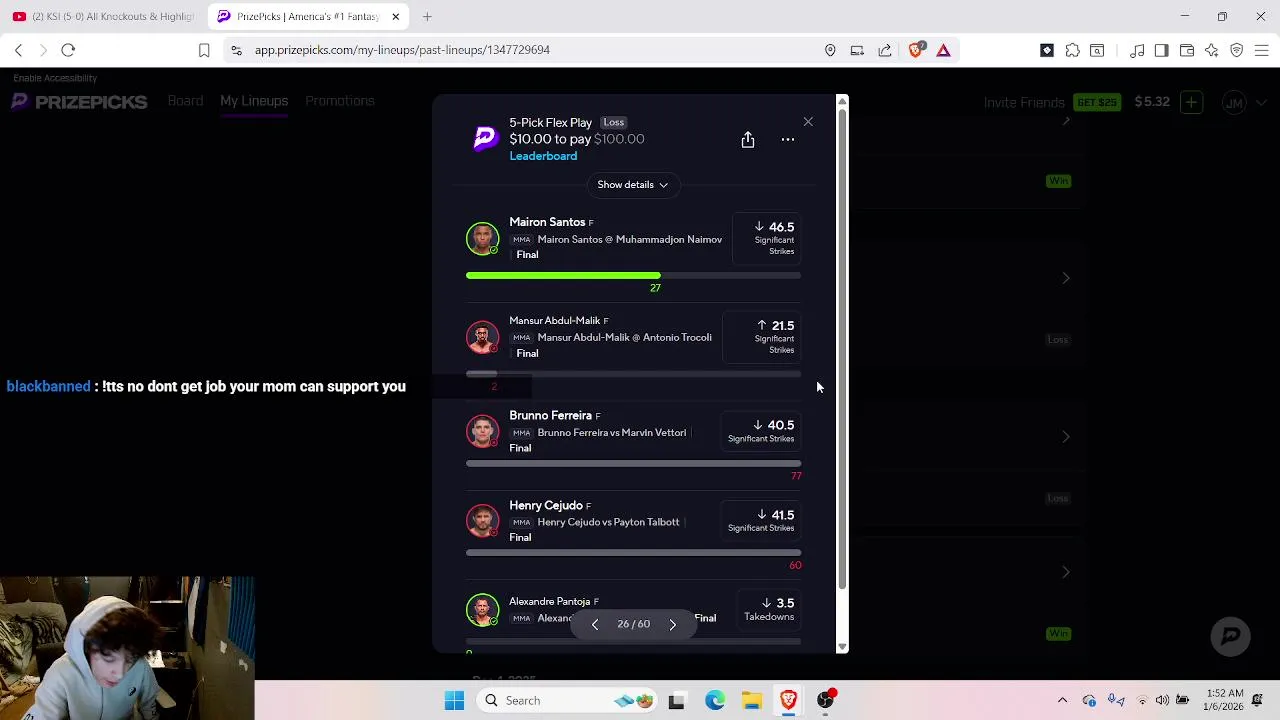
Task: Go to previous lineup with left arrow
Action: [595, 624]
